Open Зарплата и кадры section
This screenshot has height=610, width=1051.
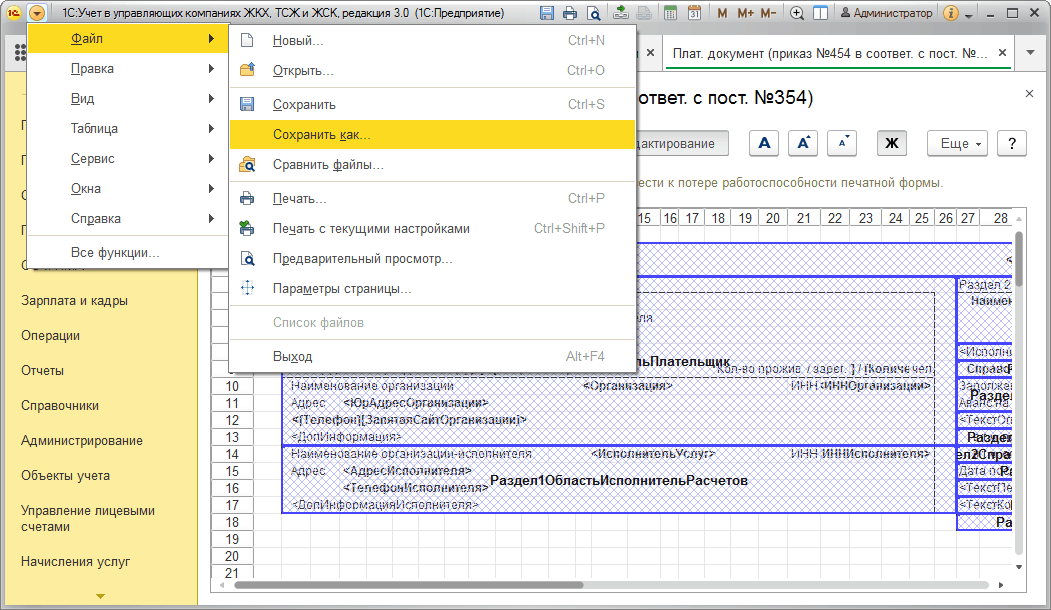[74, 301]
